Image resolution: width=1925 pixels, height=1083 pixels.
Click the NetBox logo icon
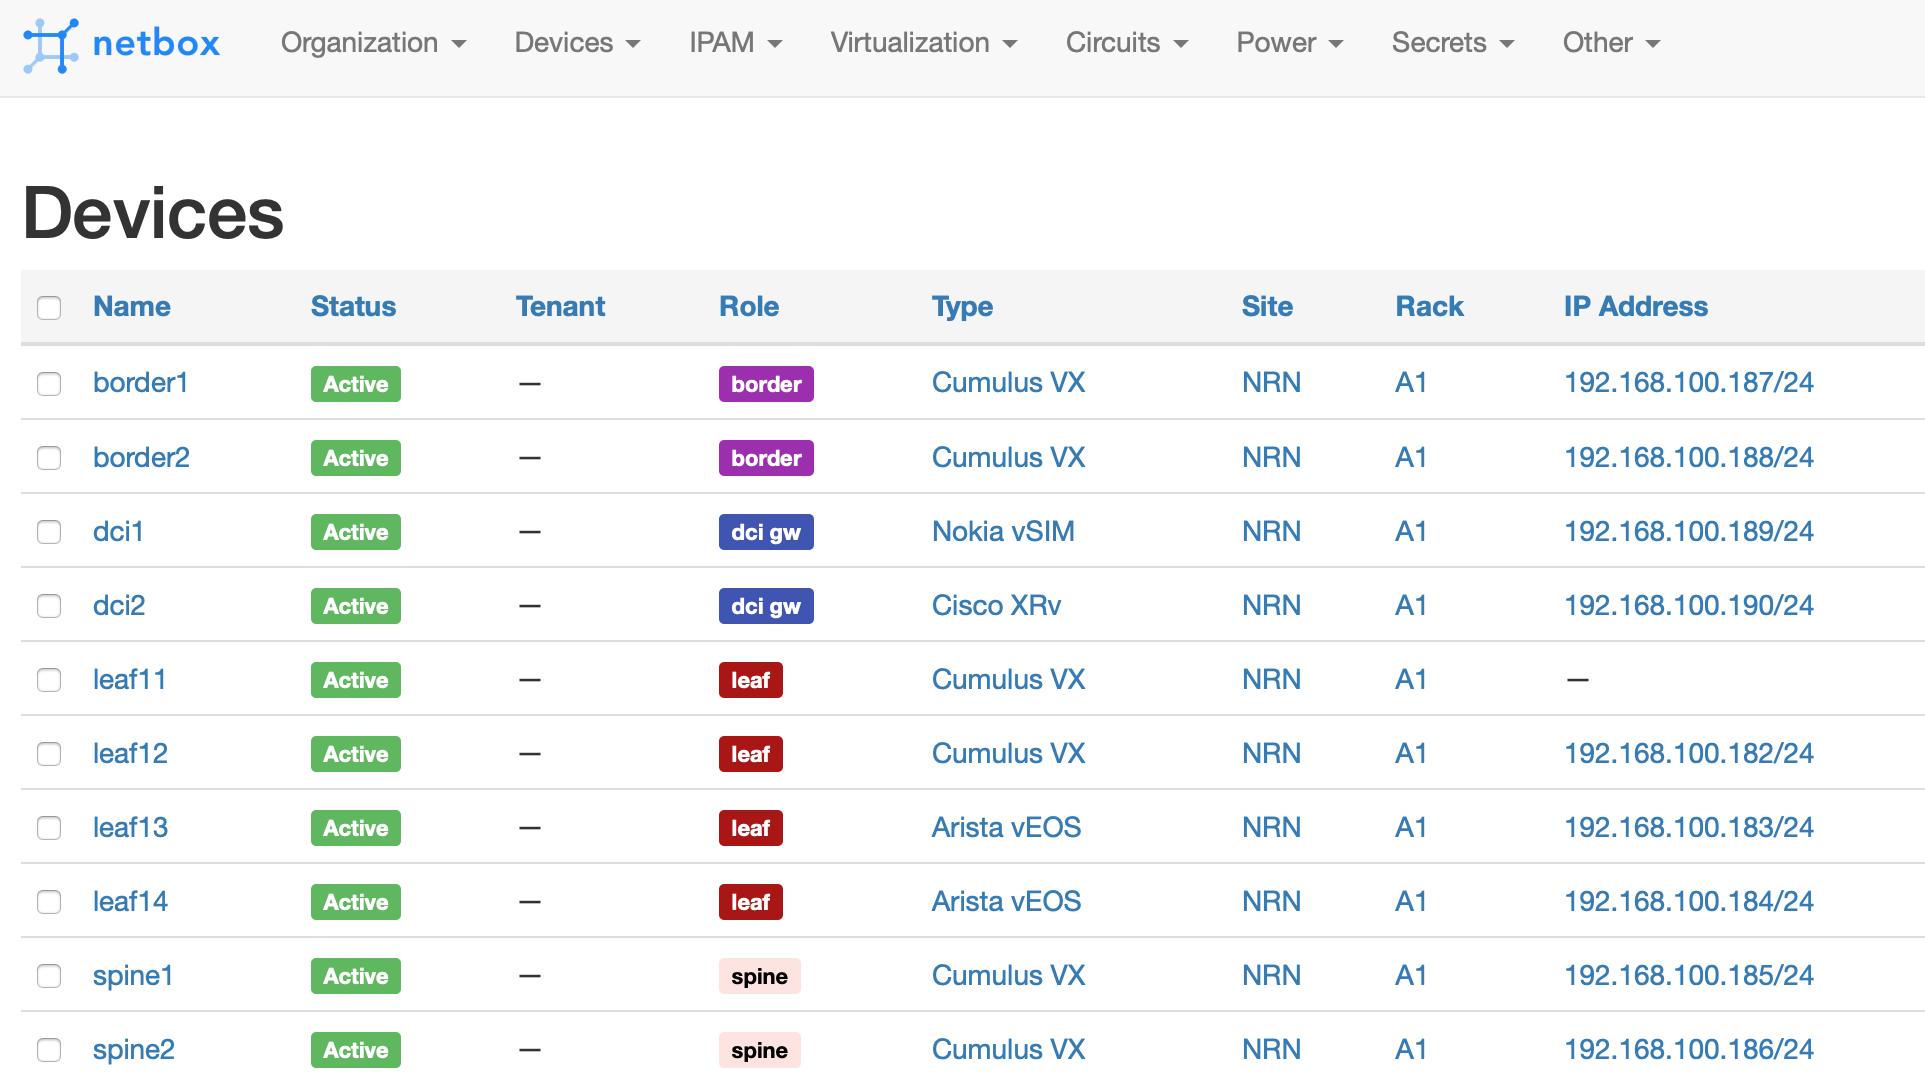point(50,45)
